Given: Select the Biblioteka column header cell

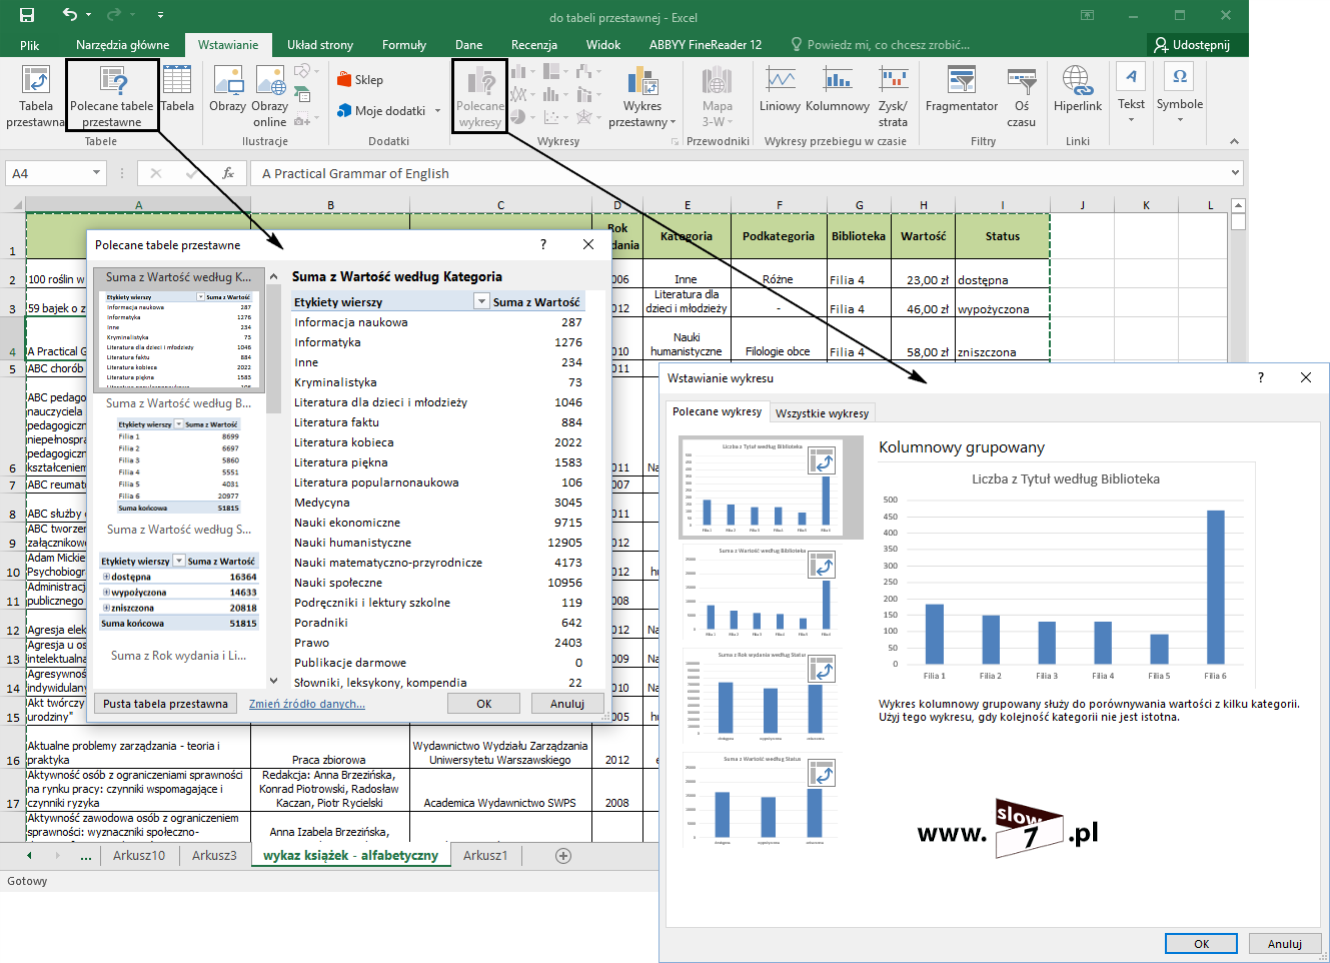Looking at the screenshot, I should tap(858, 236).
